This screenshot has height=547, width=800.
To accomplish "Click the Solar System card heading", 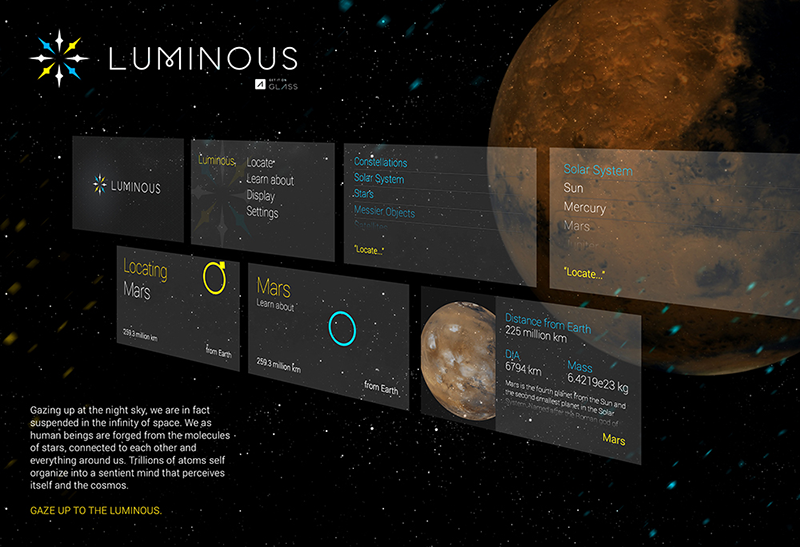I will pos(598,170).
